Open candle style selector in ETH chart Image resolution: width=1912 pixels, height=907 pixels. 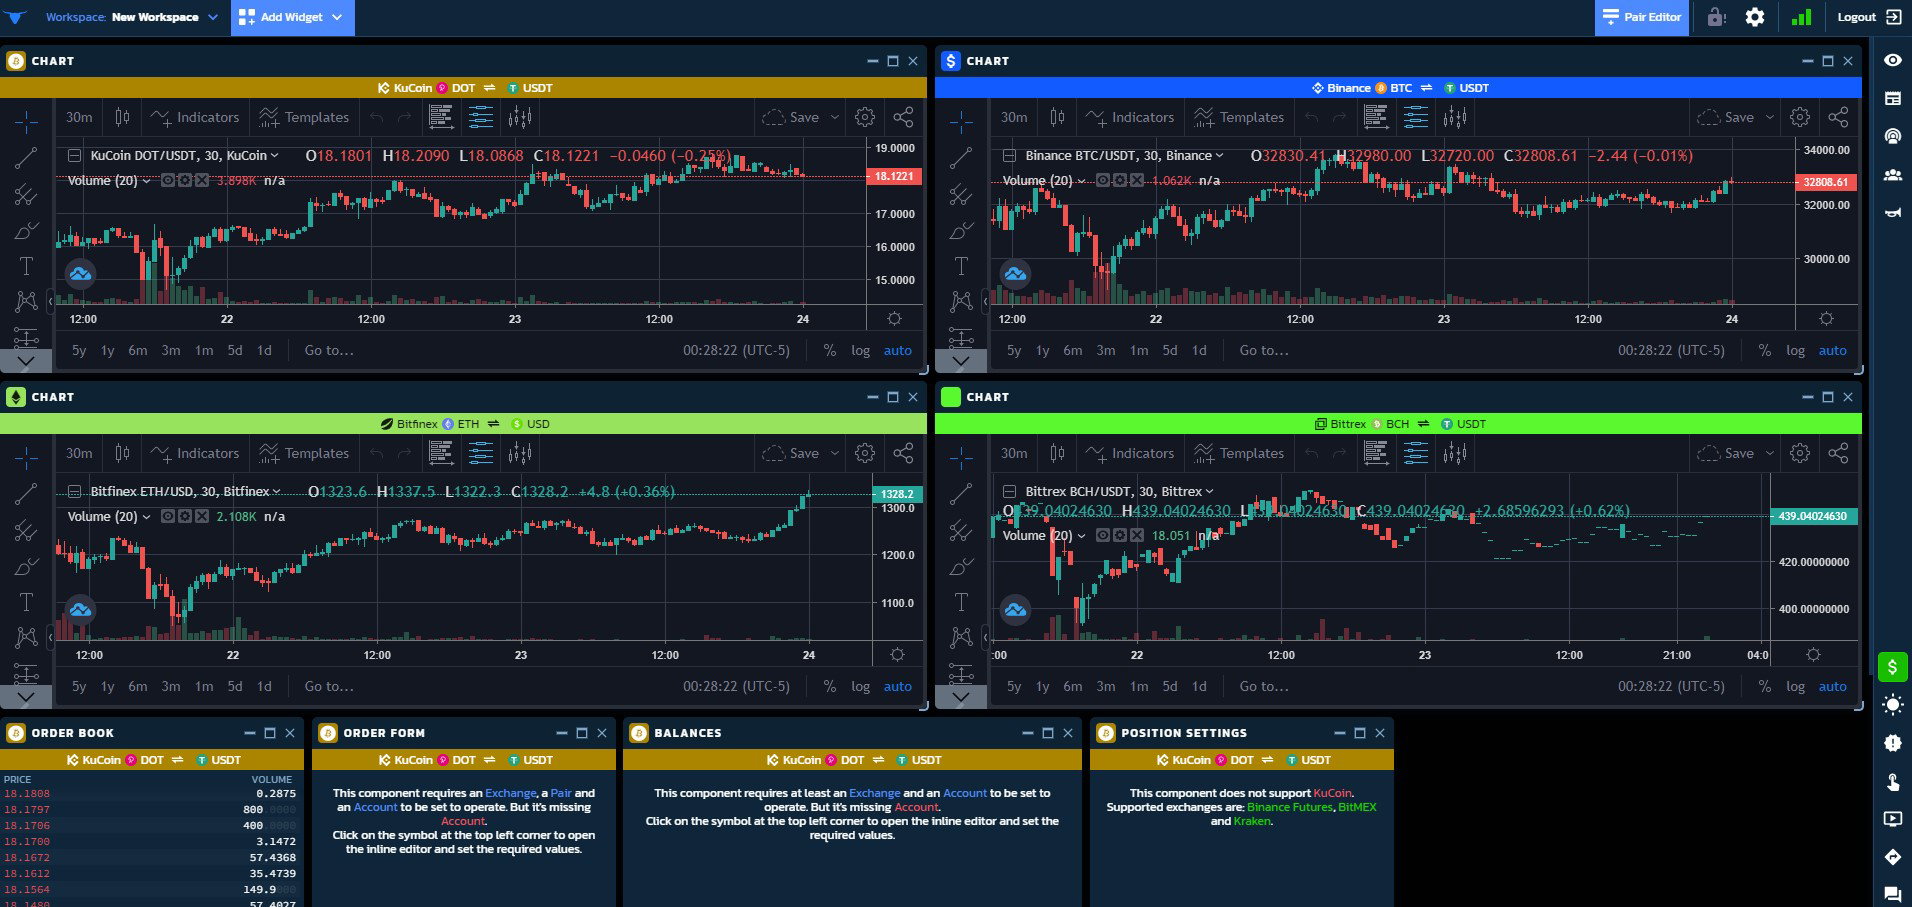tap(122, 453)
